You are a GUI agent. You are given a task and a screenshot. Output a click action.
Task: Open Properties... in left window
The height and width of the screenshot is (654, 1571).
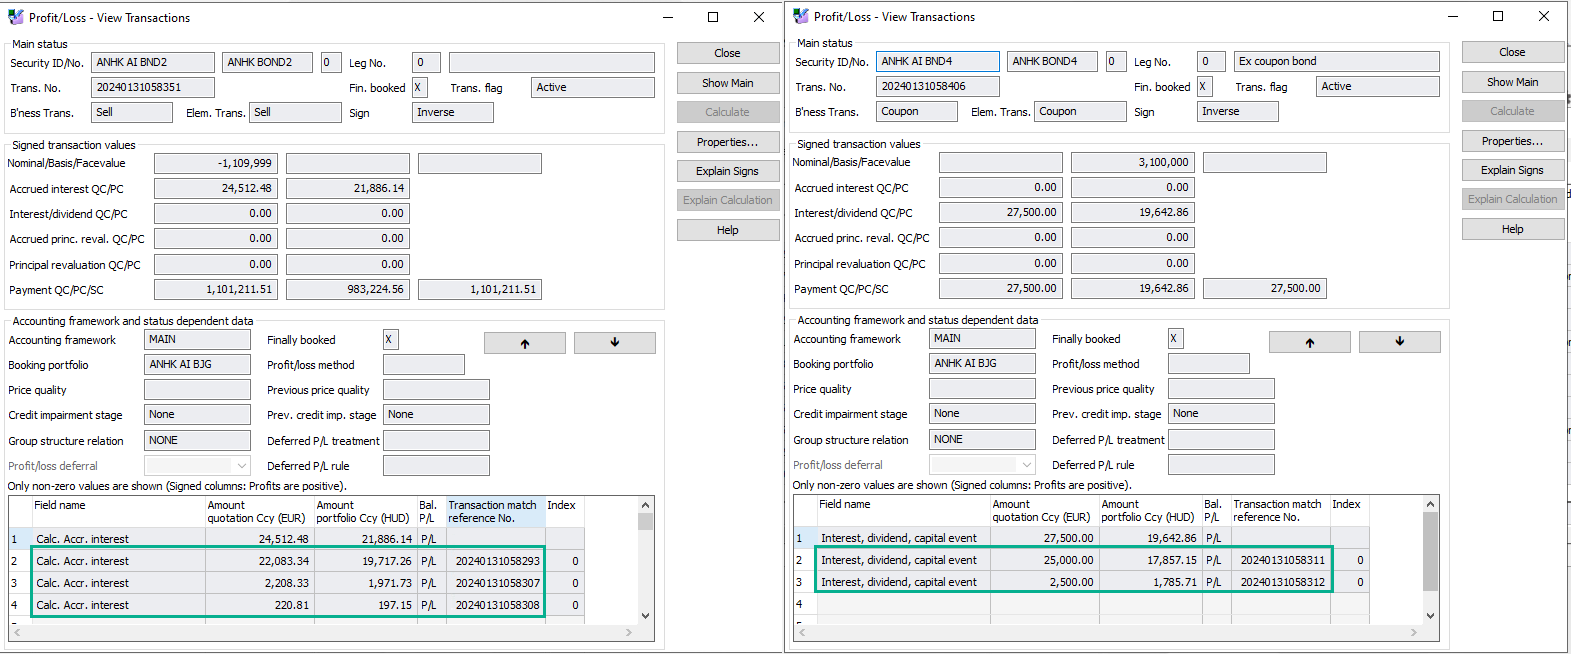coord(728,142)
